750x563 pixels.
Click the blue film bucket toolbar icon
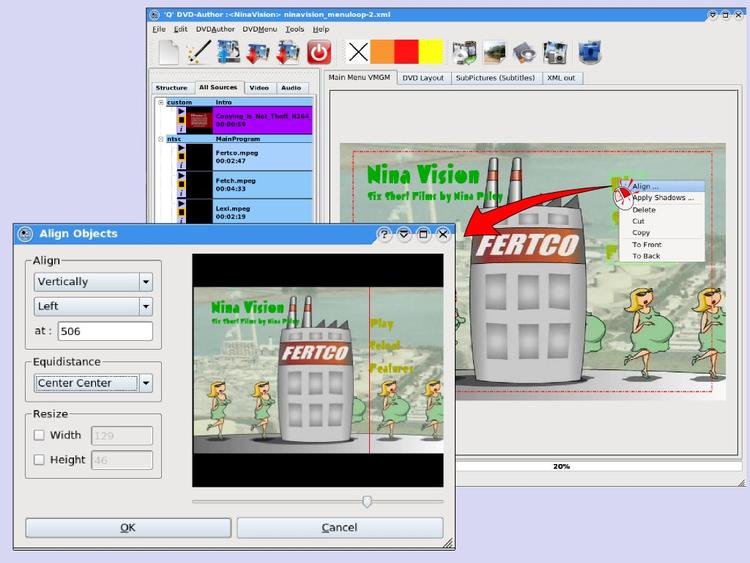[x=589, y=52]
